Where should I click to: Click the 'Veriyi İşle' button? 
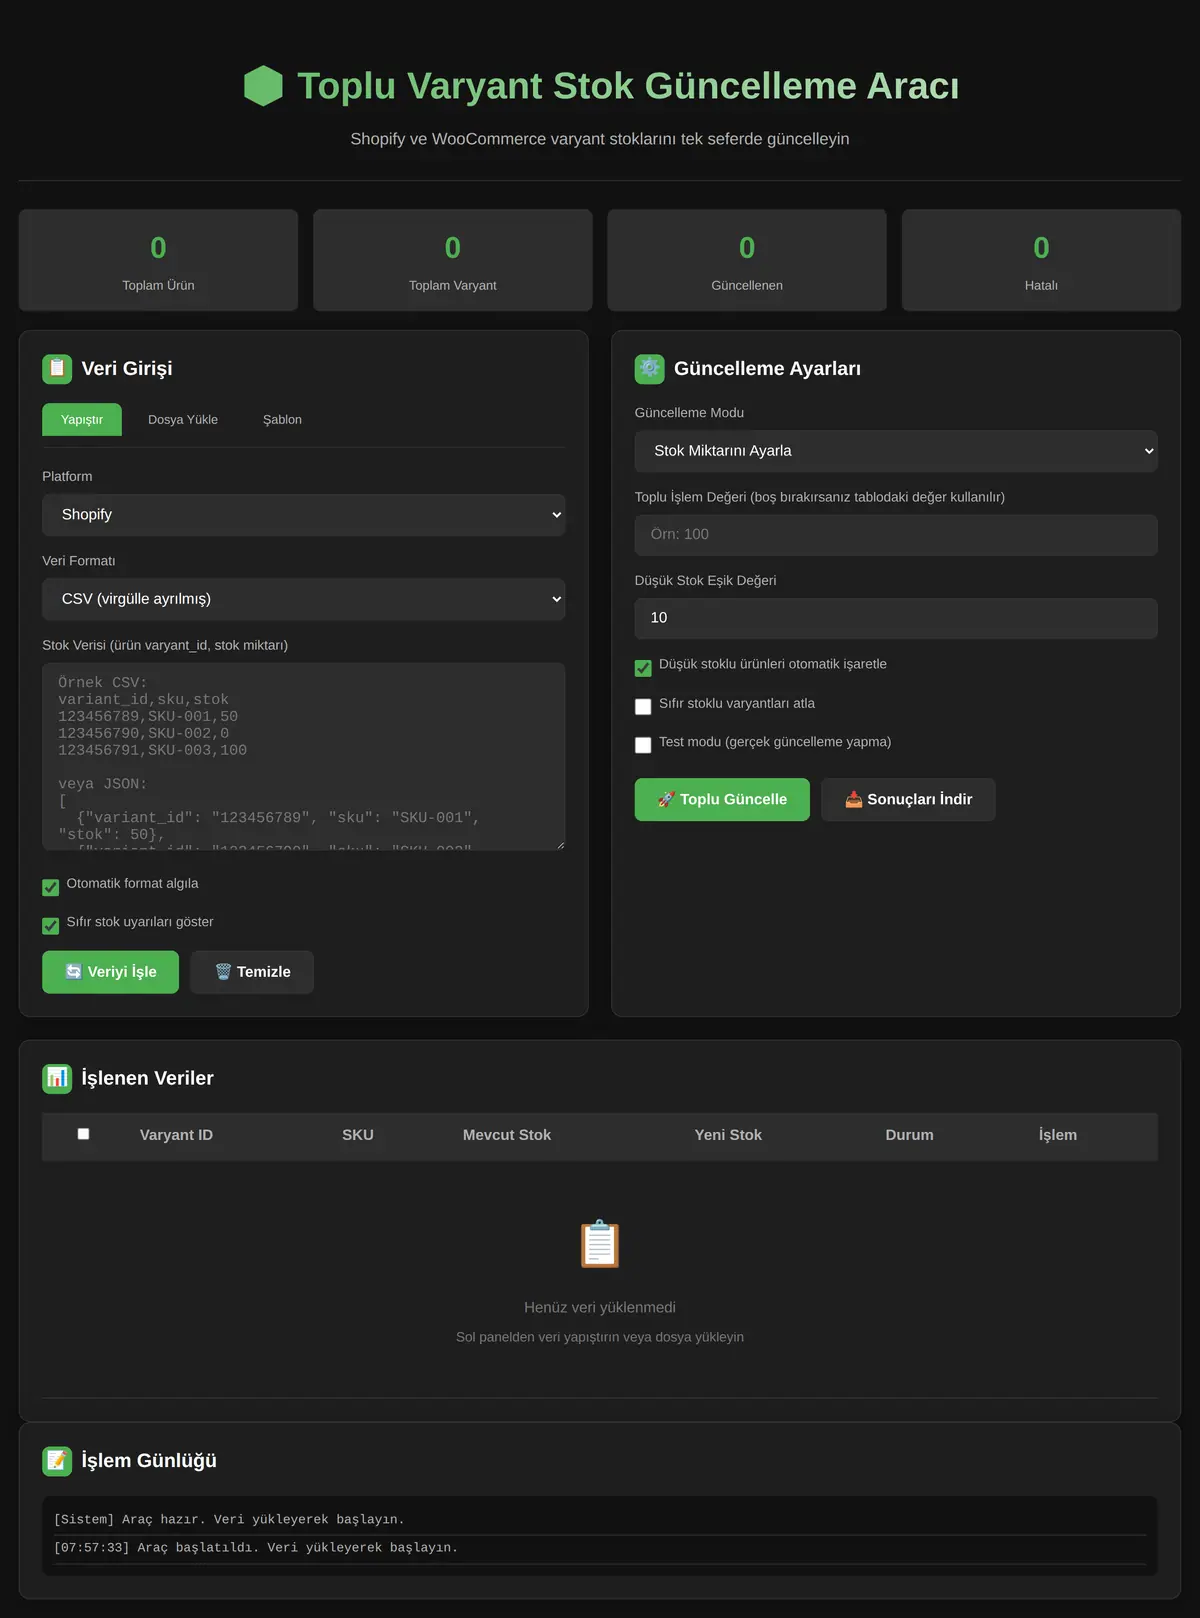[x=111, y=972]
